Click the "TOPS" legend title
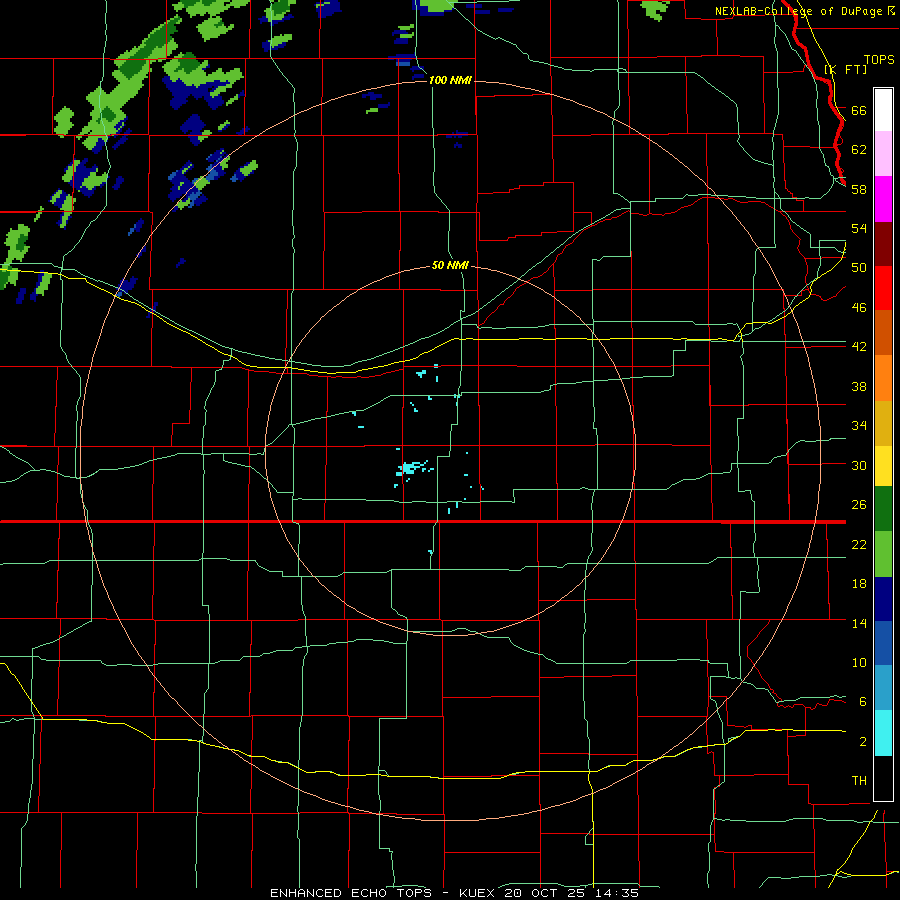The height and width of the screenshot is (900, 900). pyautogui.click(x=879, y=60)
